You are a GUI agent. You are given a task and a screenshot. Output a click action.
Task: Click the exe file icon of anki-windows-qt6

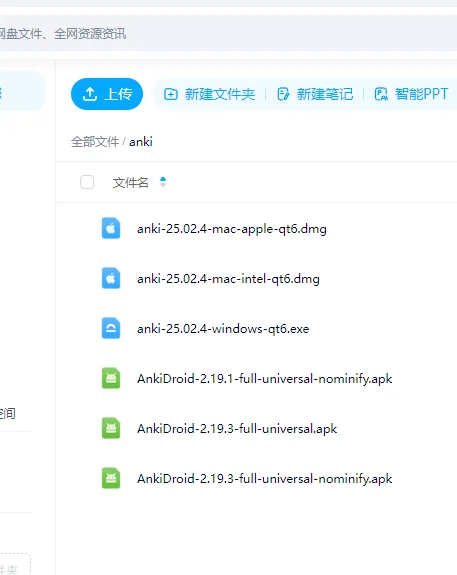(111, 328)
